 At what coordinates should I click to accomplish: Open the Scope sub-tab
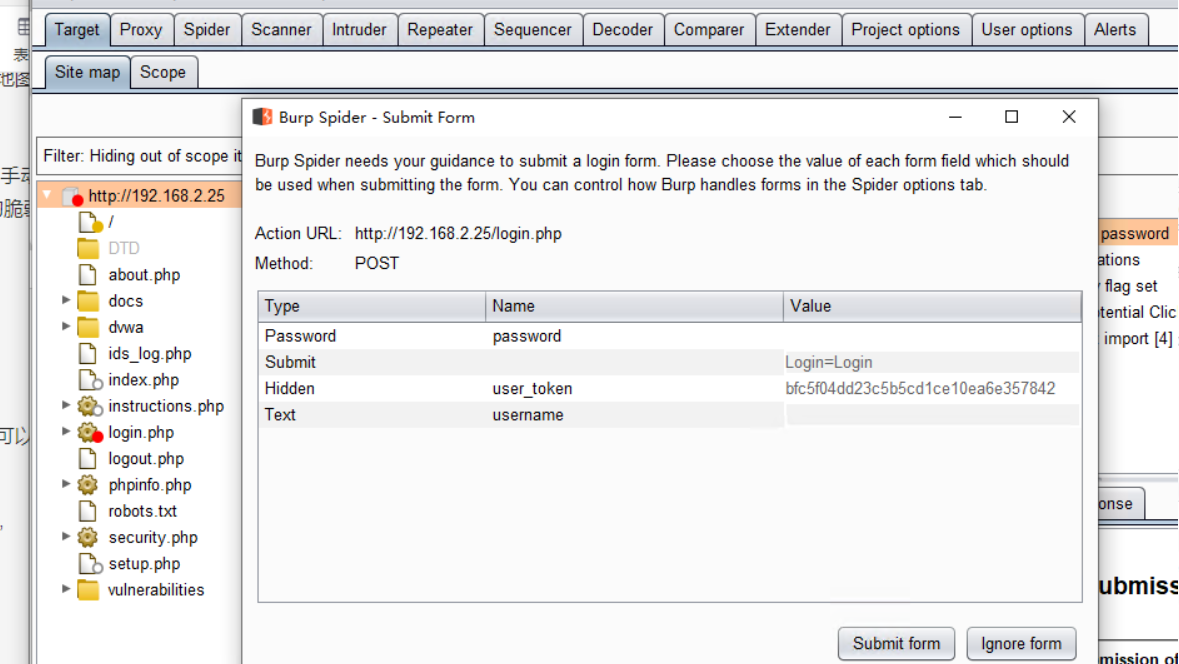tap(162, 72)
